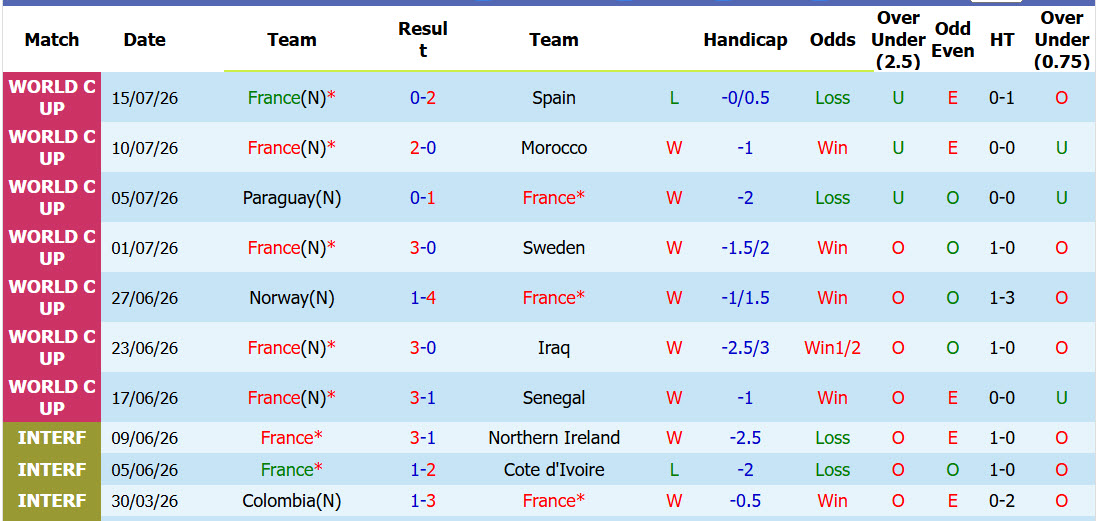
Task: Click the Spain team name
Action: click(554, 98)
